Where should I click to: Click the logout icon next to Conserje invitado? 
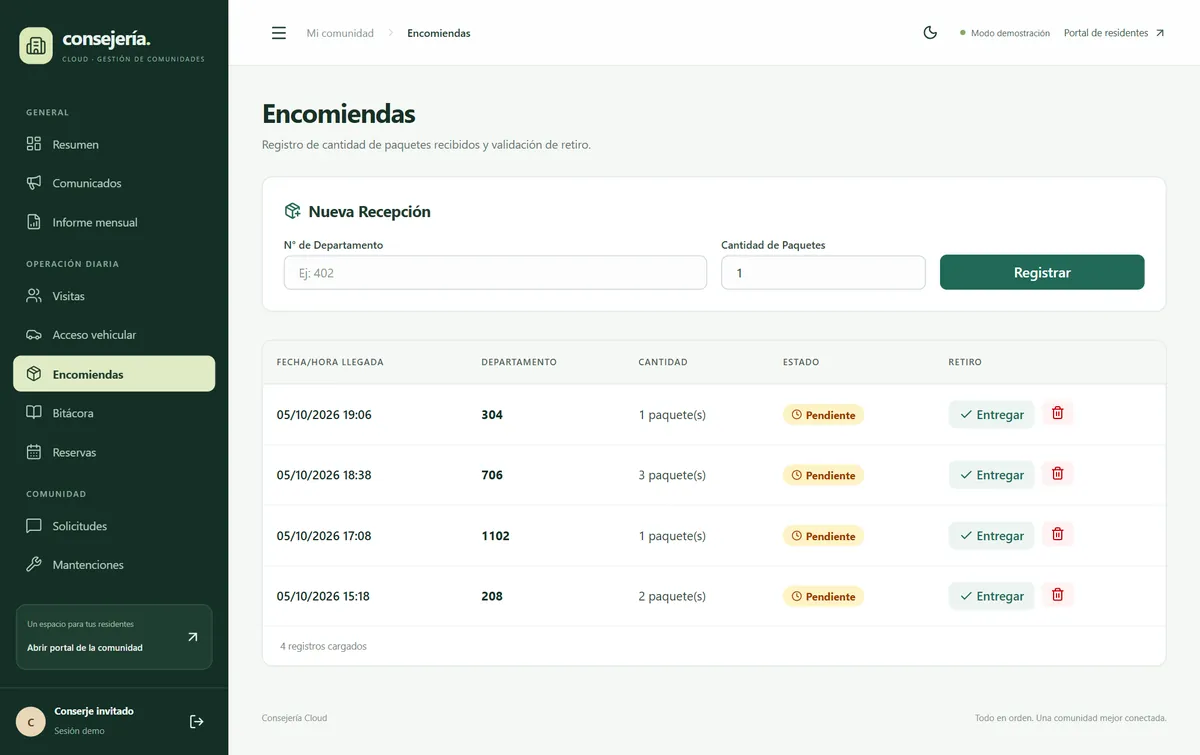[197, 721]
